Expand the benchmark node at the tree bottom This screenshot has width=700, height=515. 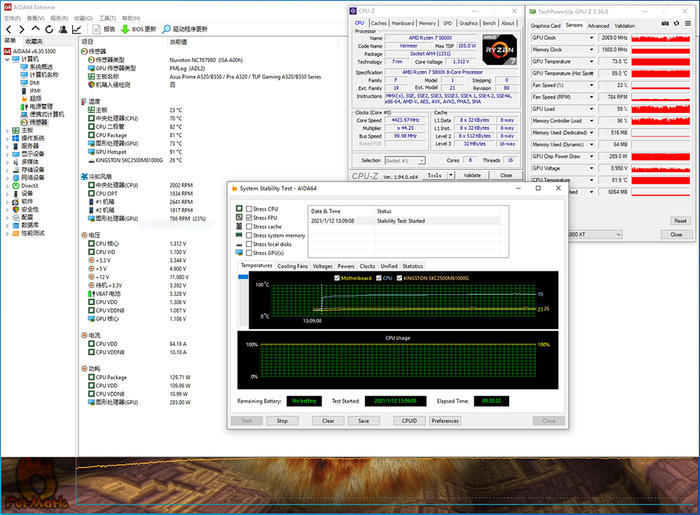click(x=7, y=233)
